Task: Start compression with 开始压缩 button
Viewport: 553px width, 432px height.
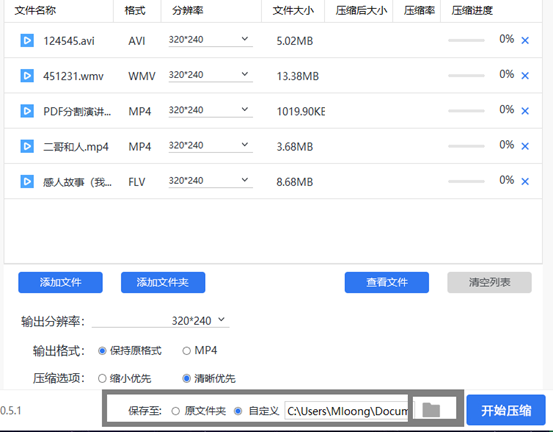Action: click(x=506, y=410)
